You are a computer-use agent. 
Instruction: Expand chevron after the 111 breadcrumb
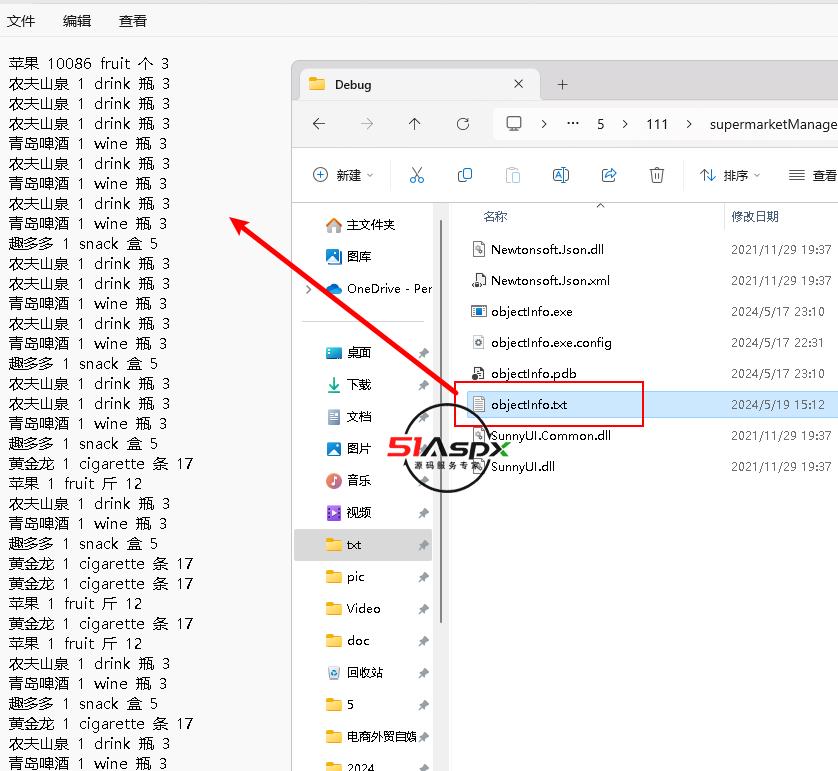(x=689, y=124)
